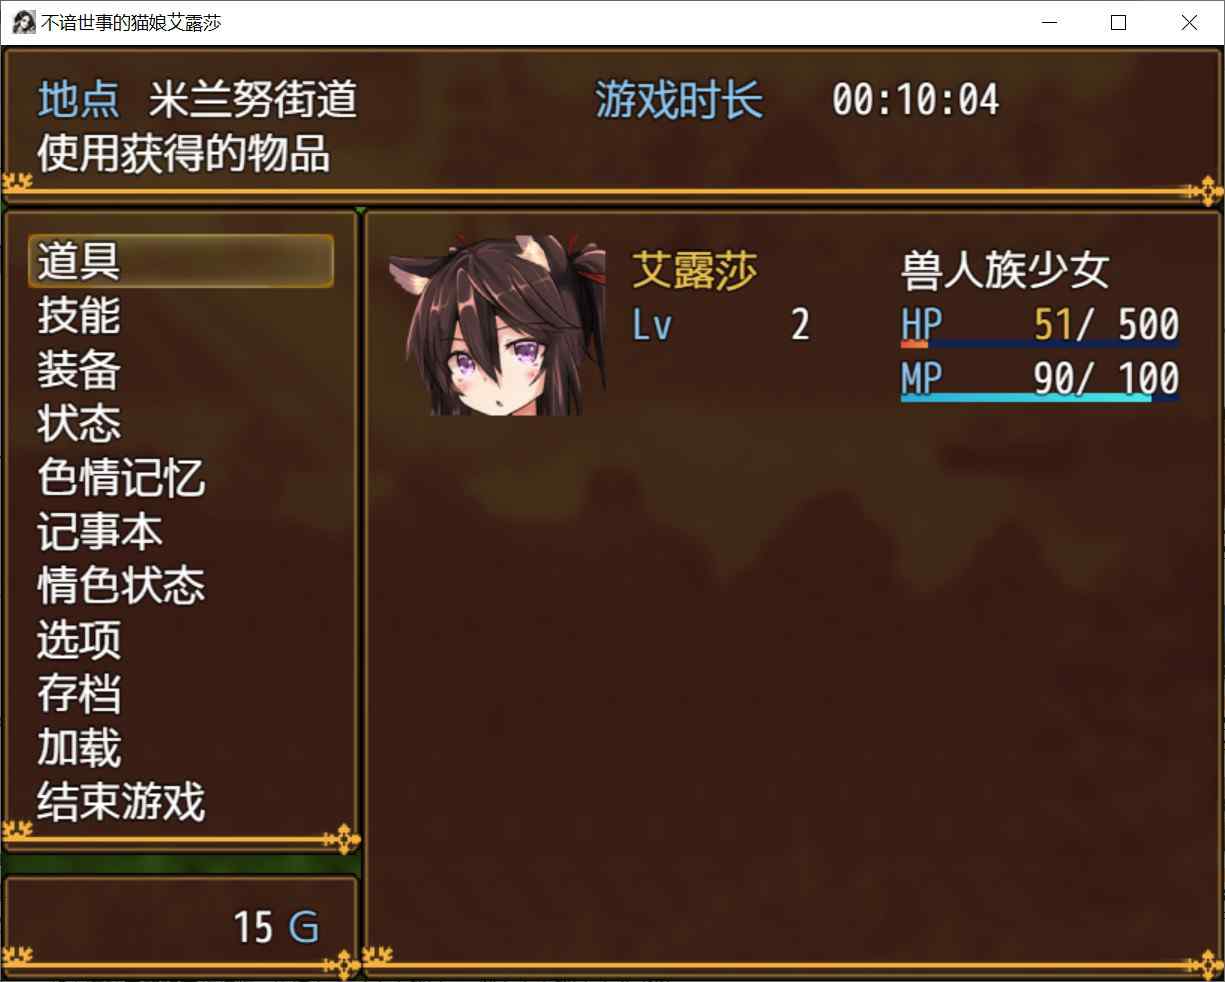Select the 状态 status entry

click(79, 424)
